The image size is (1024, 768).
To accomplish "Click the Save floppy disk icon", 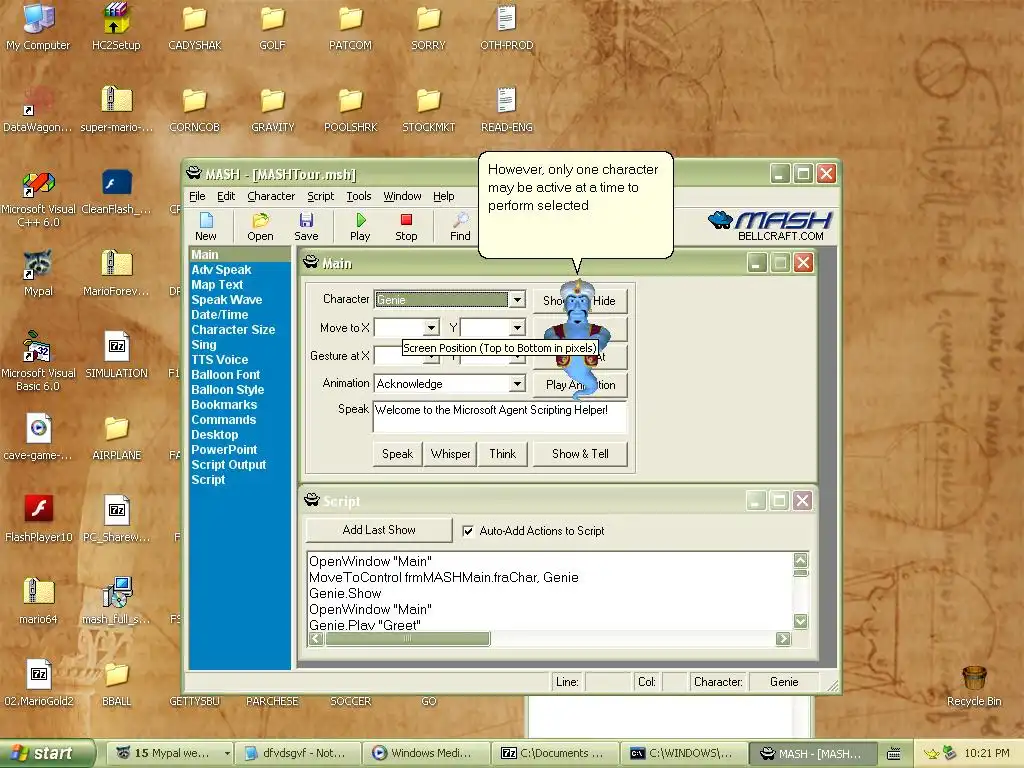I will tap(306, 220).
